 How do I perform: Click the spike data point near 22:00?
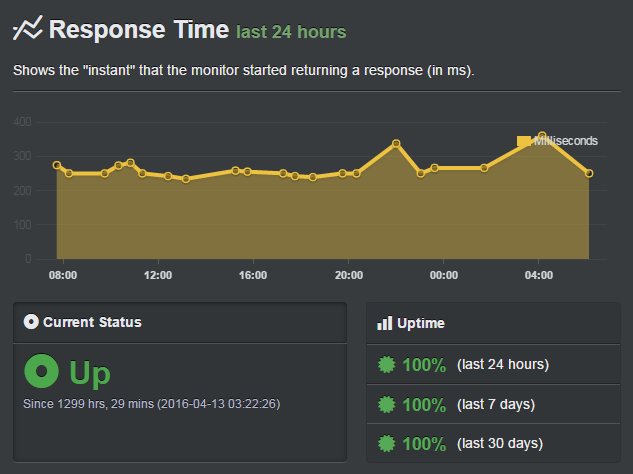click(x=396, y=144)
